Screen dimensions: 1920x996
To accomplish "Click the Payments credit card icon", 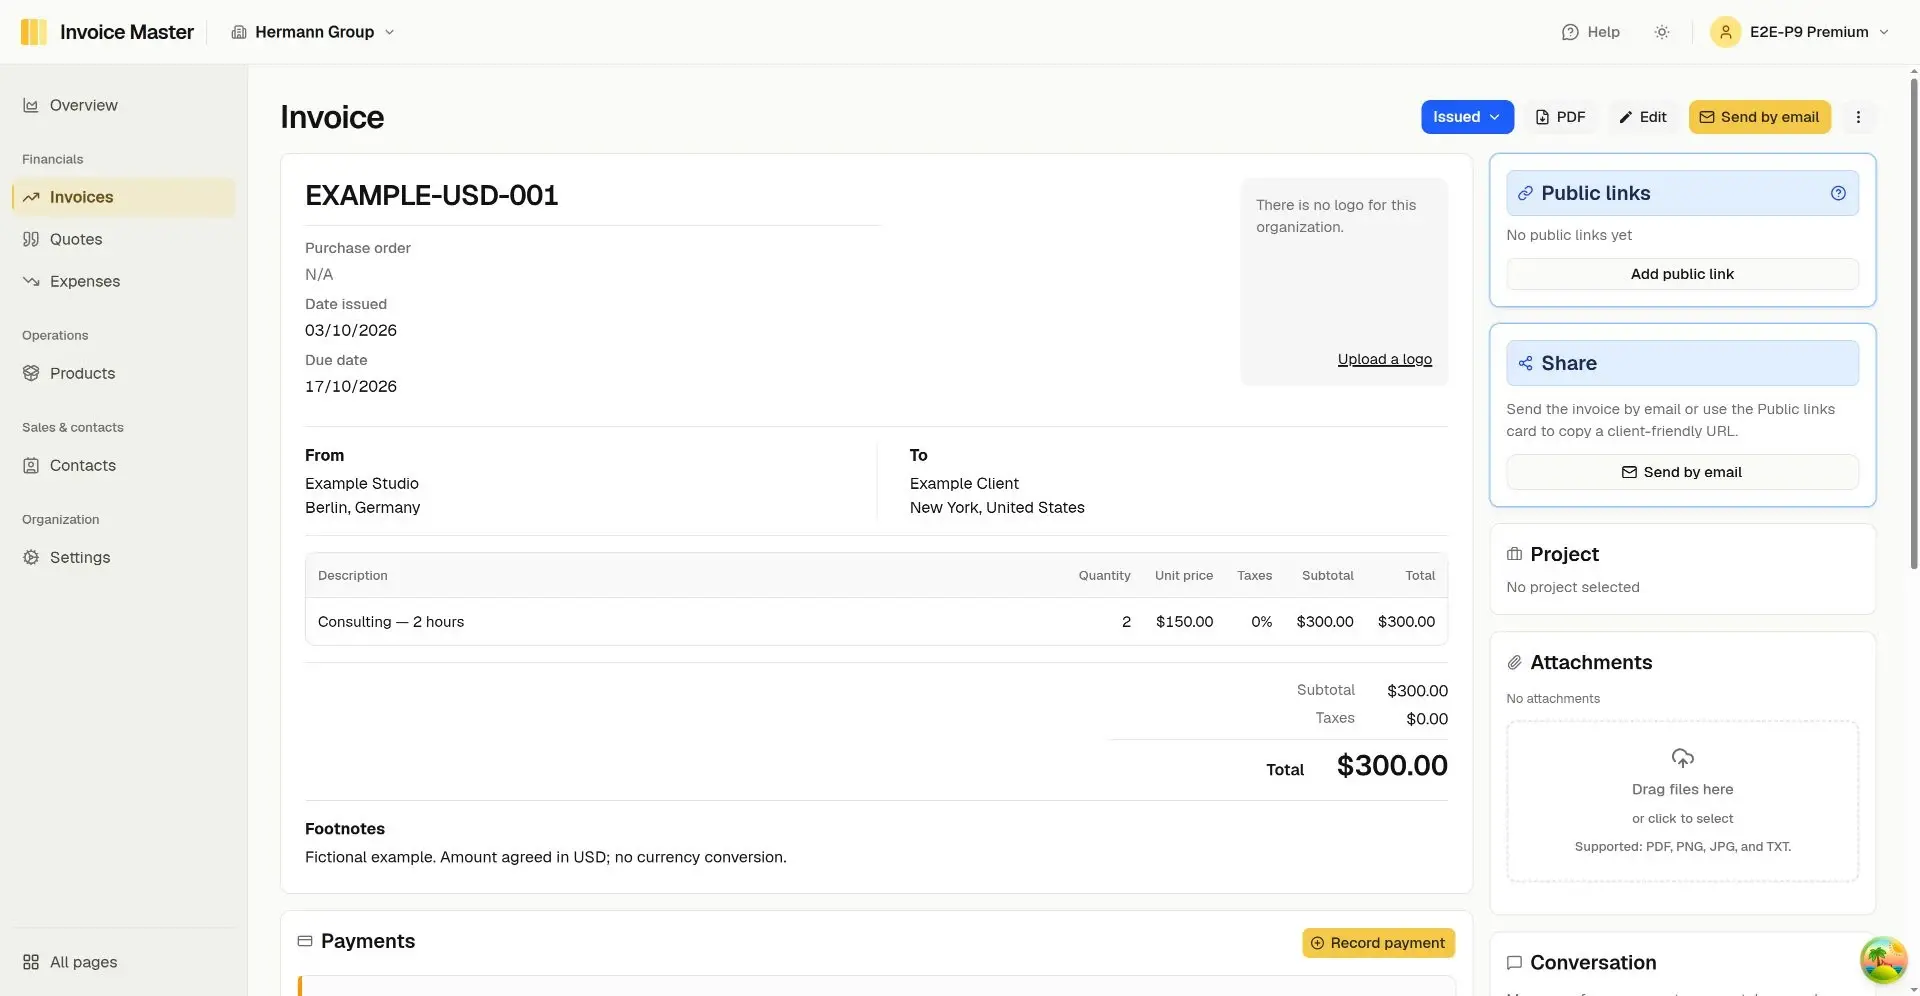I will (305, 941).
